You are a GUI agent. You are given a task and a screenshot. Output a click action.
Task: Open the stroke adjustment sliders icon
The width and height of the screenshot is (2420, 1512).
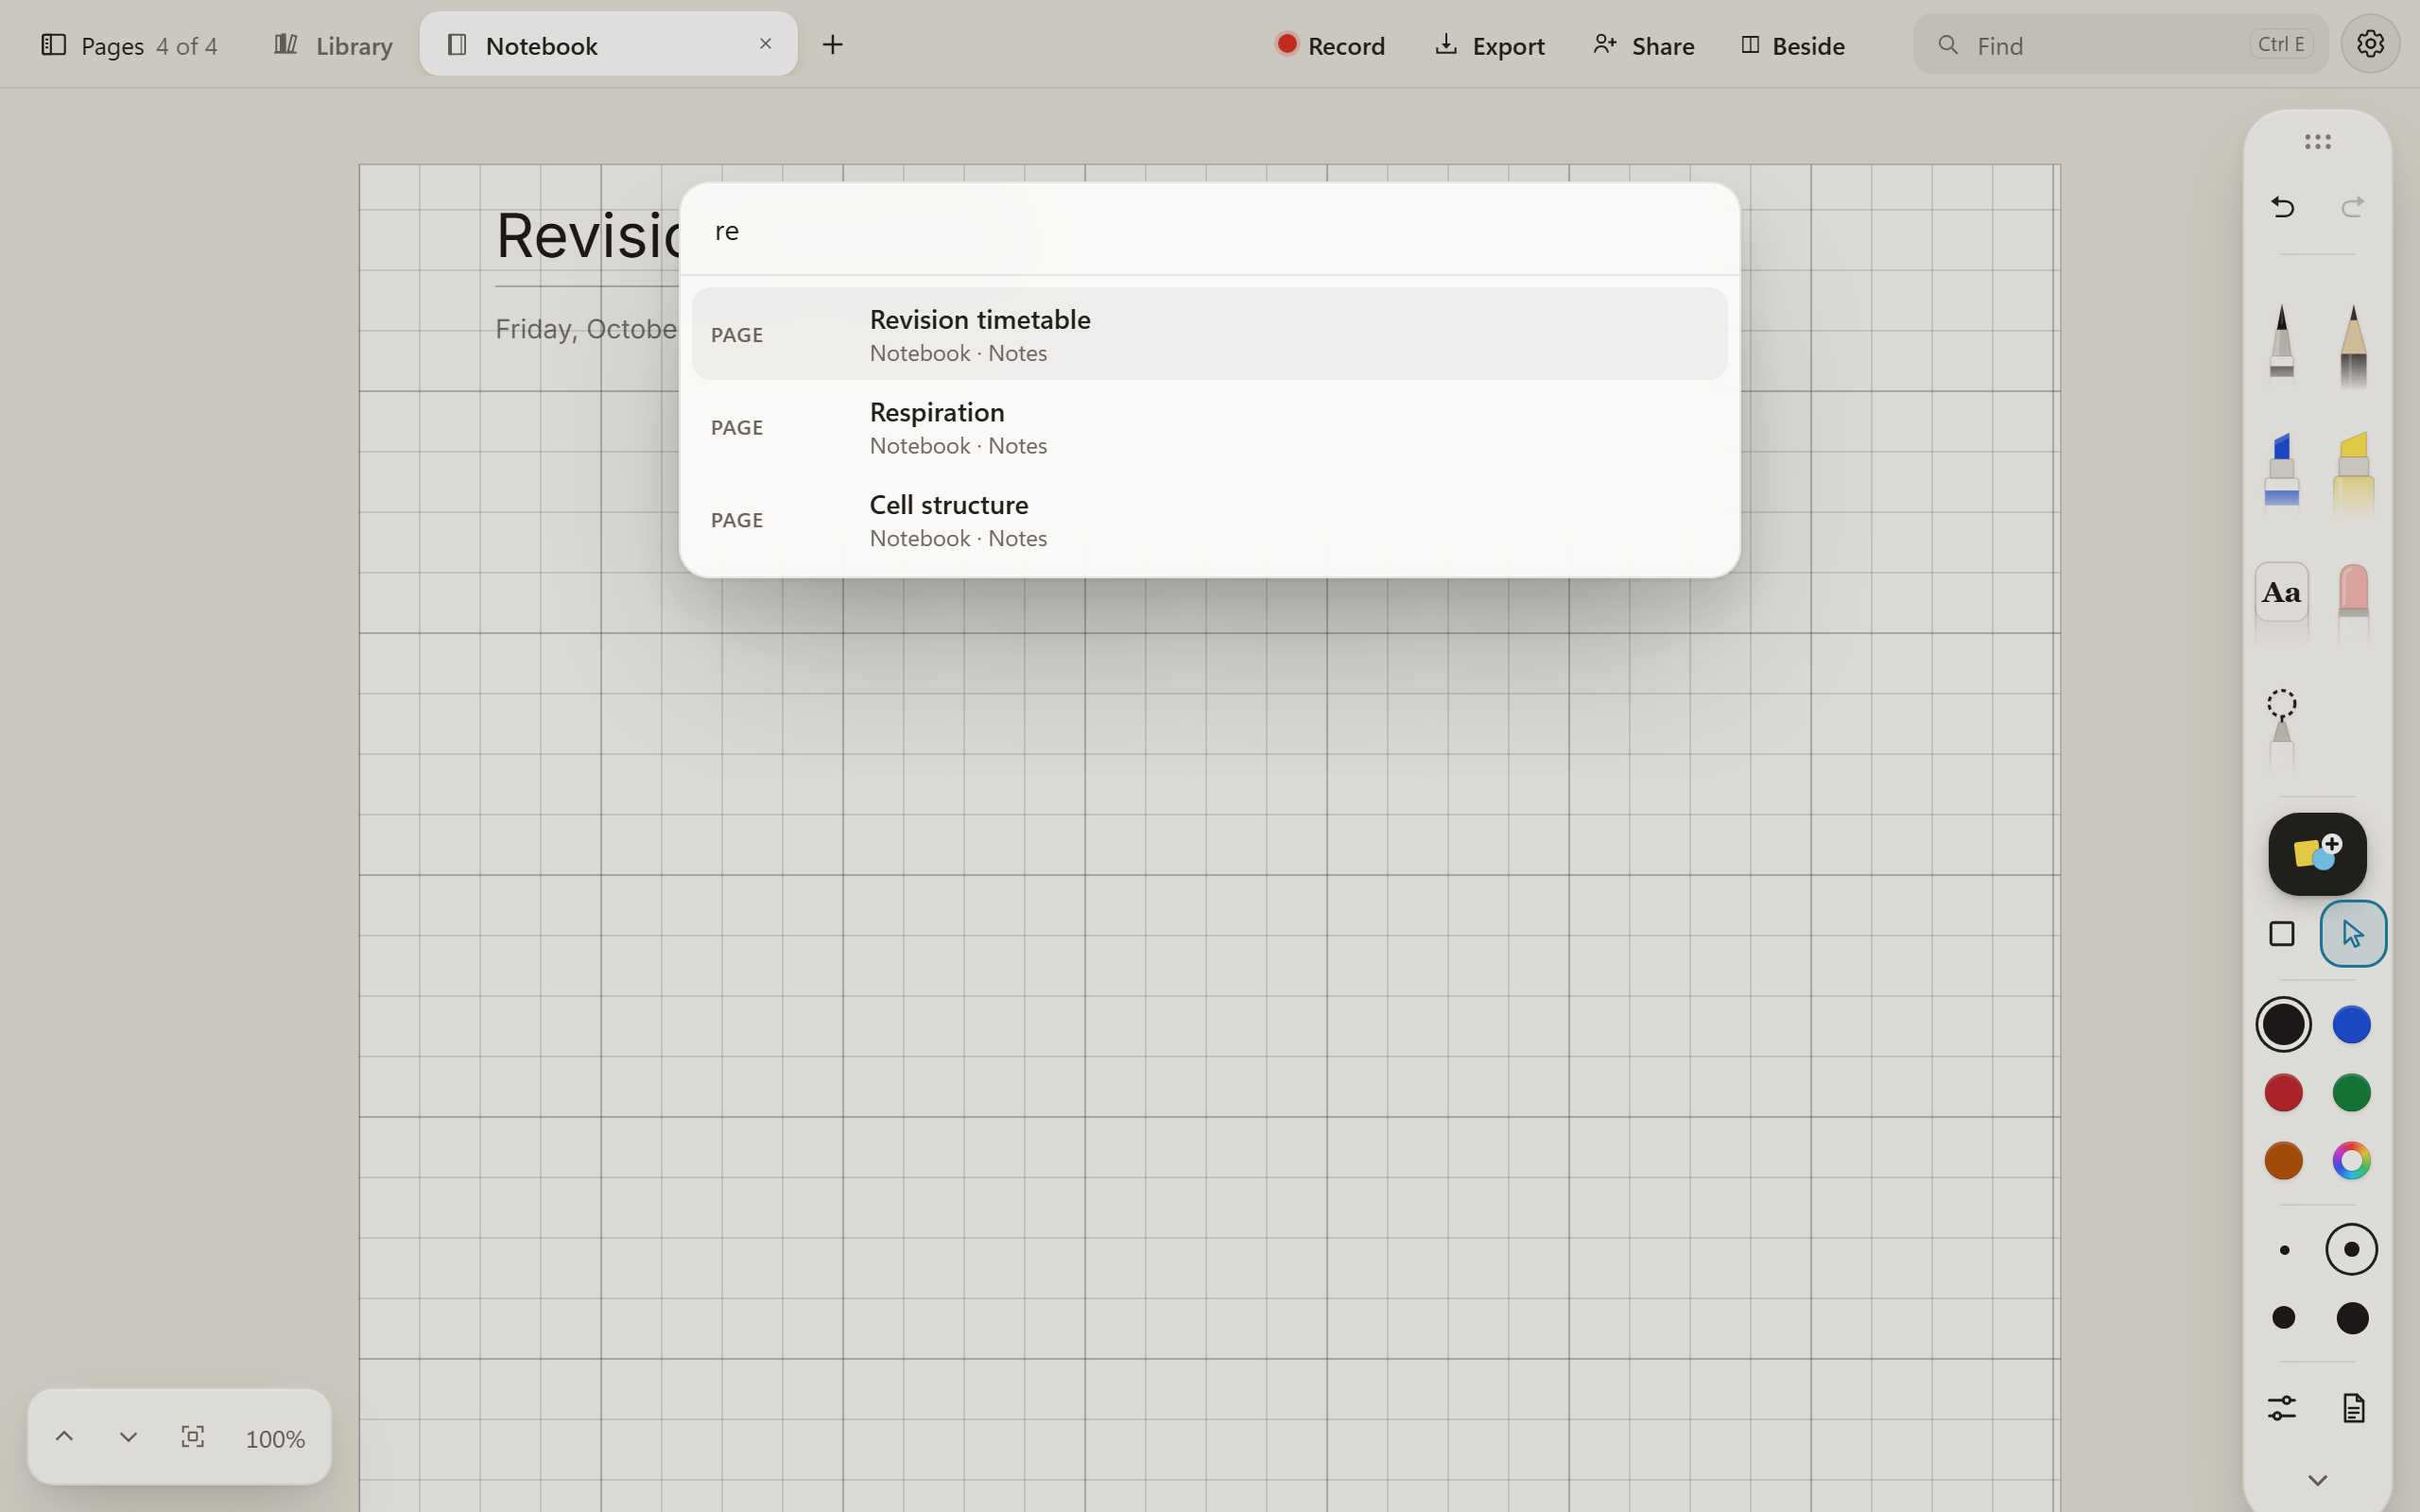click(x=2282, y=1408)
